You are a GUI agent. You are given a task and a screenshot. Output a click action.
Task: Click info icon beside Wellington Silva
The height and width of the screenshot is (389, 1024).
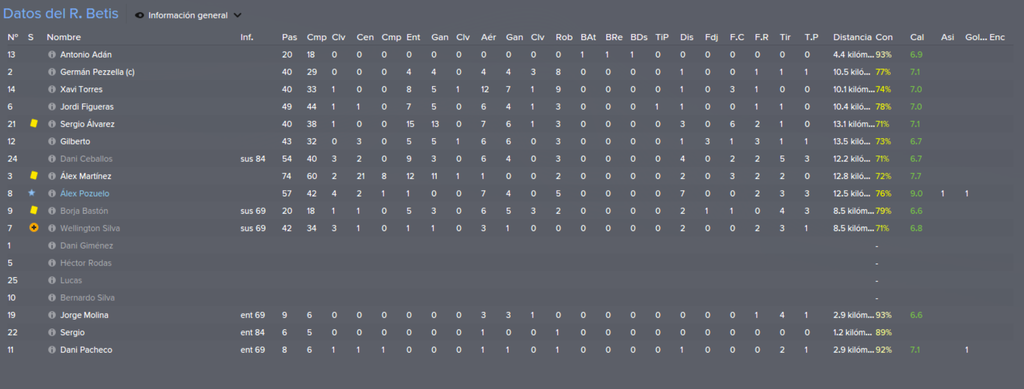(52, 228)
